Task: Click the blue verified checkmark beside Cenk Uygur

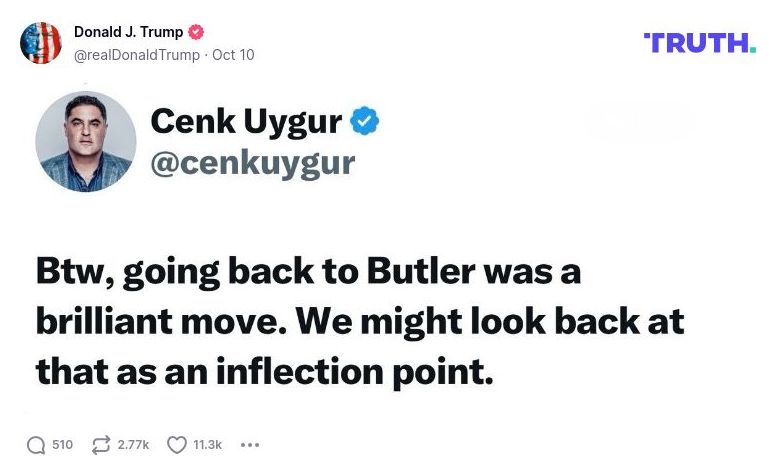Action: click(364, 122)
